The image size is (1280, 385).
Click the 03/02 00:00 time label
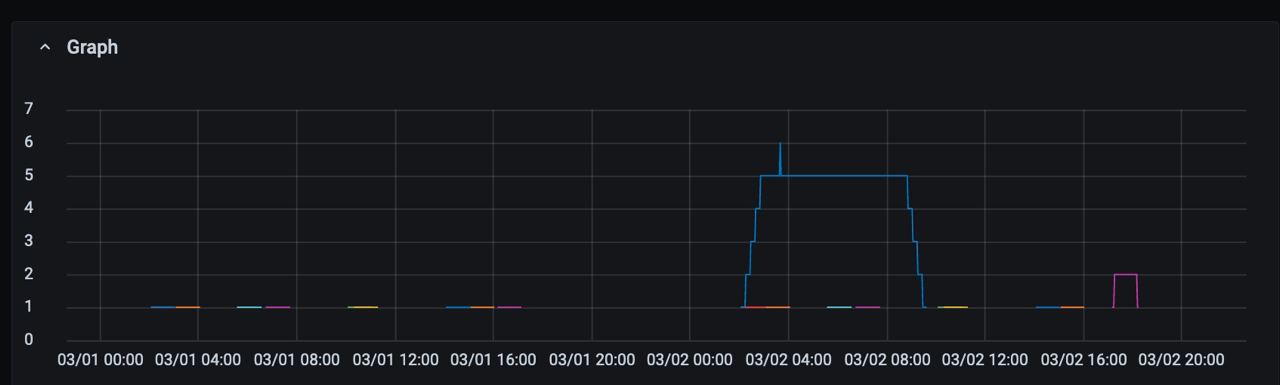pos(690,359)
